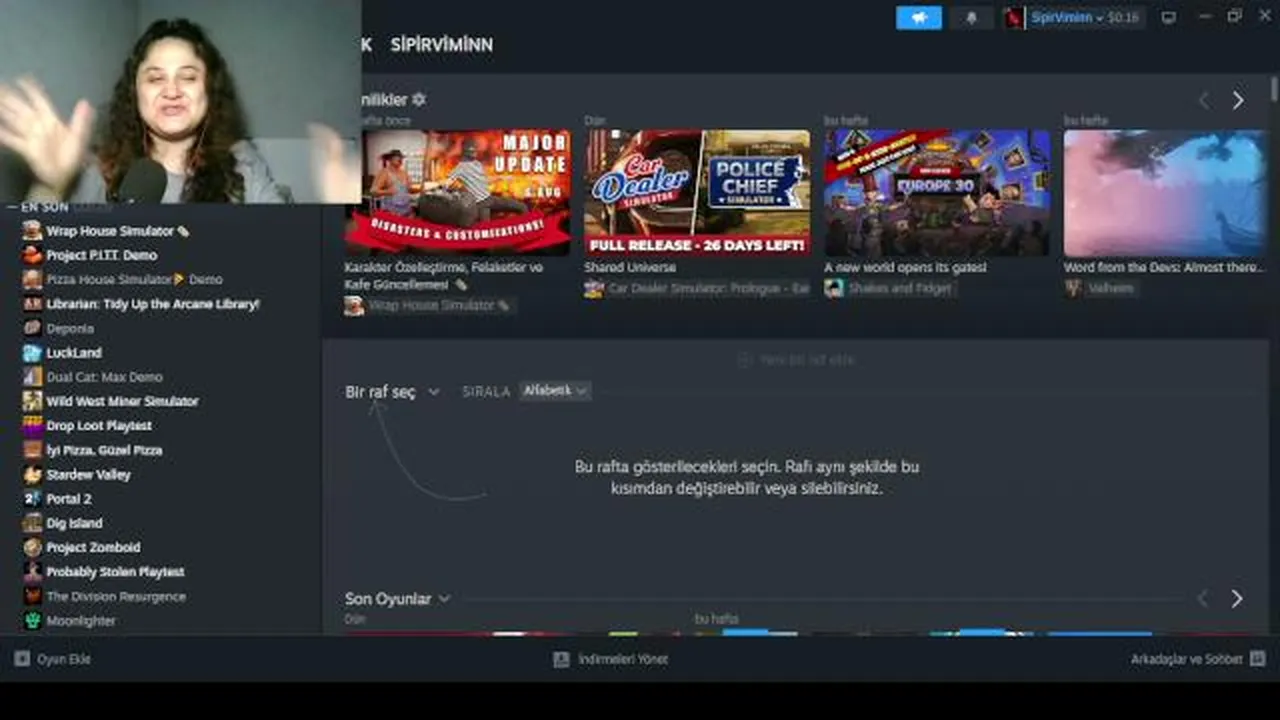Show previous news items in Yenilikler
The width and height of the screenshot is (1280, 720).
[1204, 100]
